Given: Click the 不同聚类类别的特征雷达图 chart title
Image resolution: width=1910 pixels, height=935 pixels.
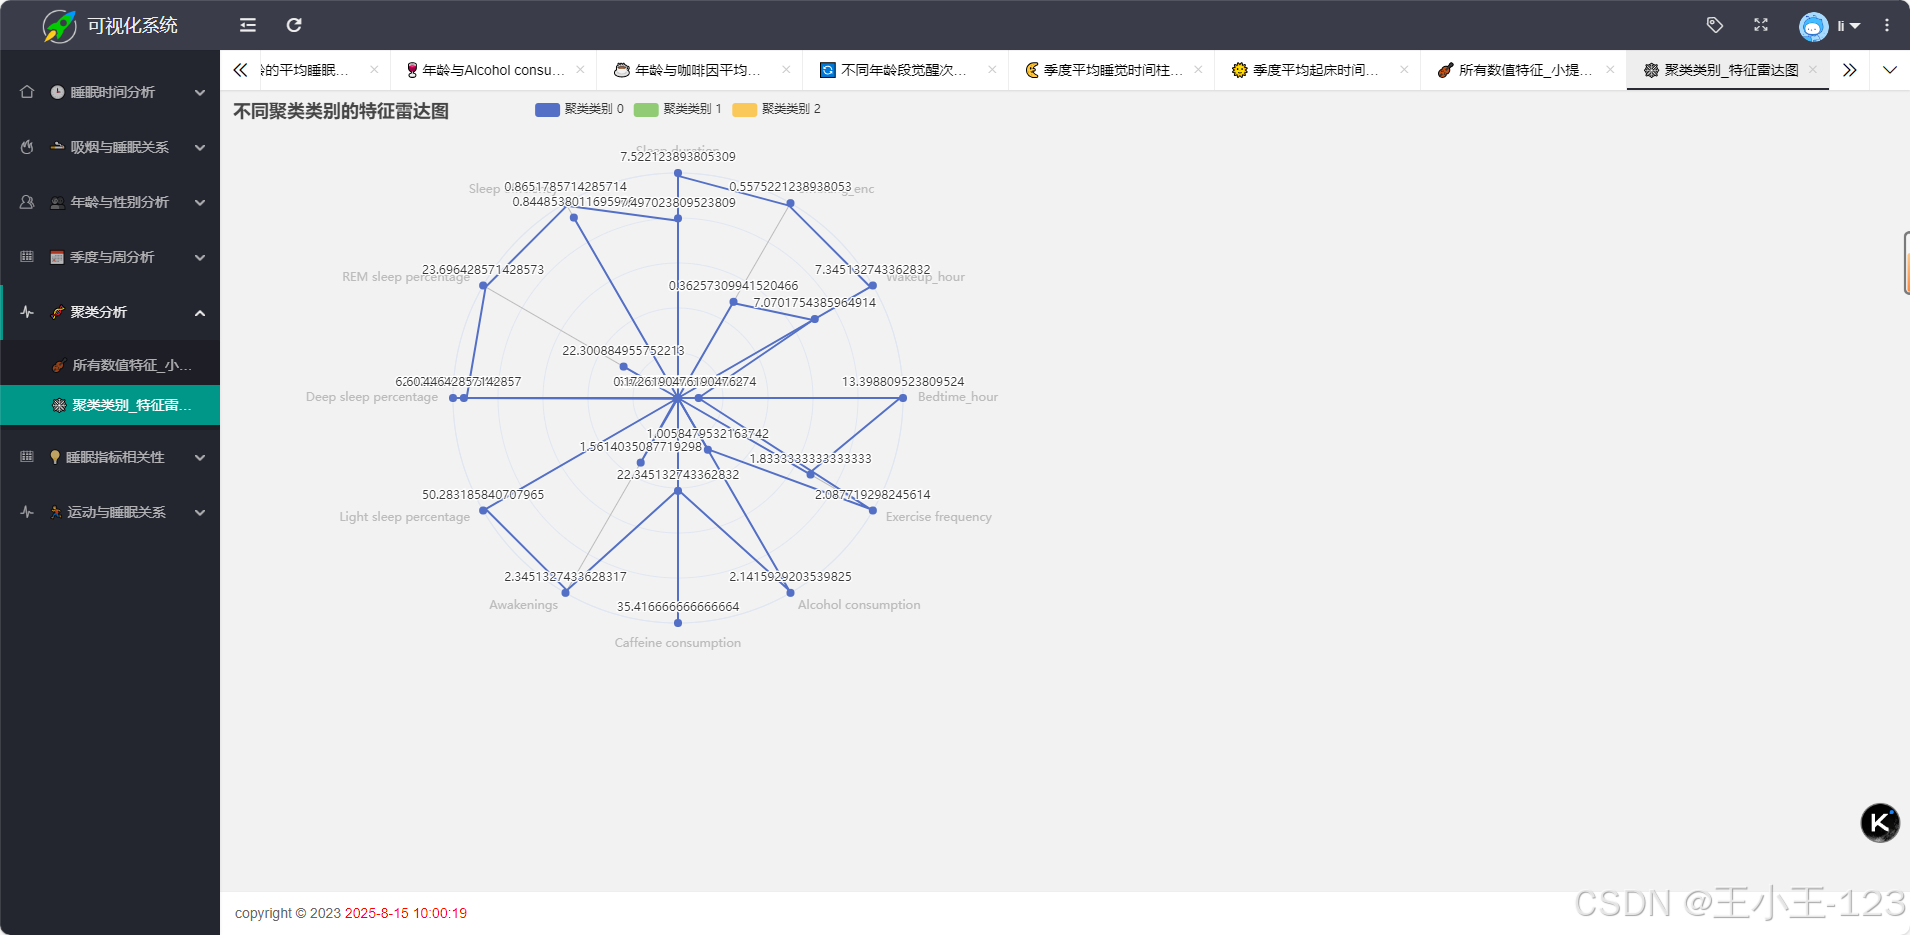Looking at the screenshot, I should click(341, 111).
